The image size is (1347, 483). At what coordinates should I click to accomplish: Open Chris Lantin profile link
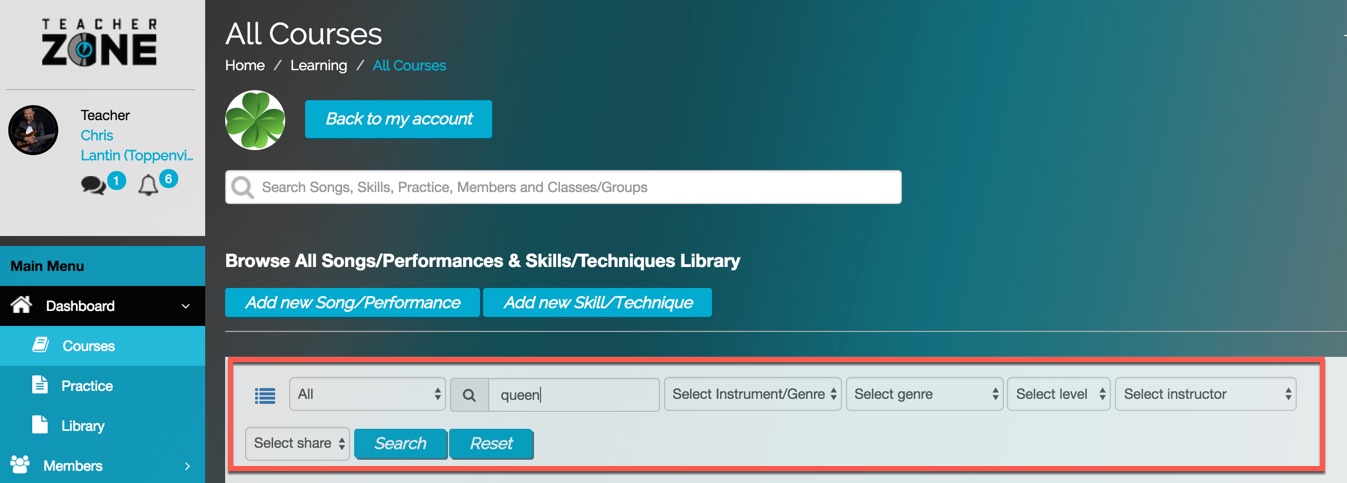click(136, 145)
